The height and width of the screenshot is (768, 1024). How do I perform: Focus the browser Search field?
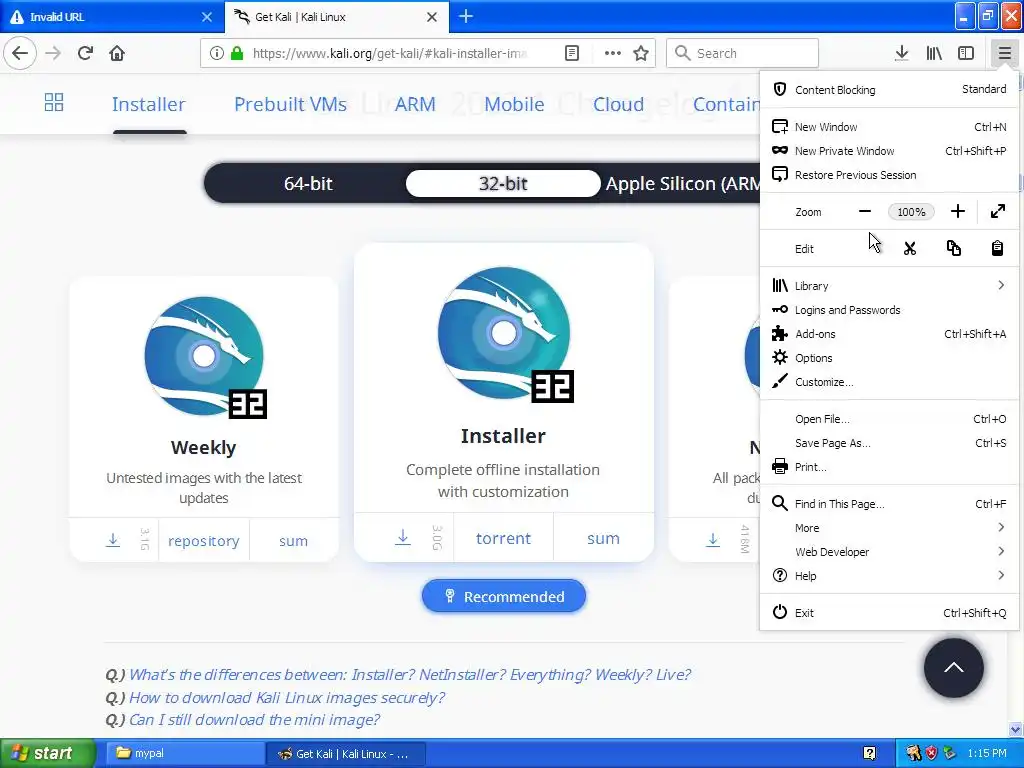[742, 53]
